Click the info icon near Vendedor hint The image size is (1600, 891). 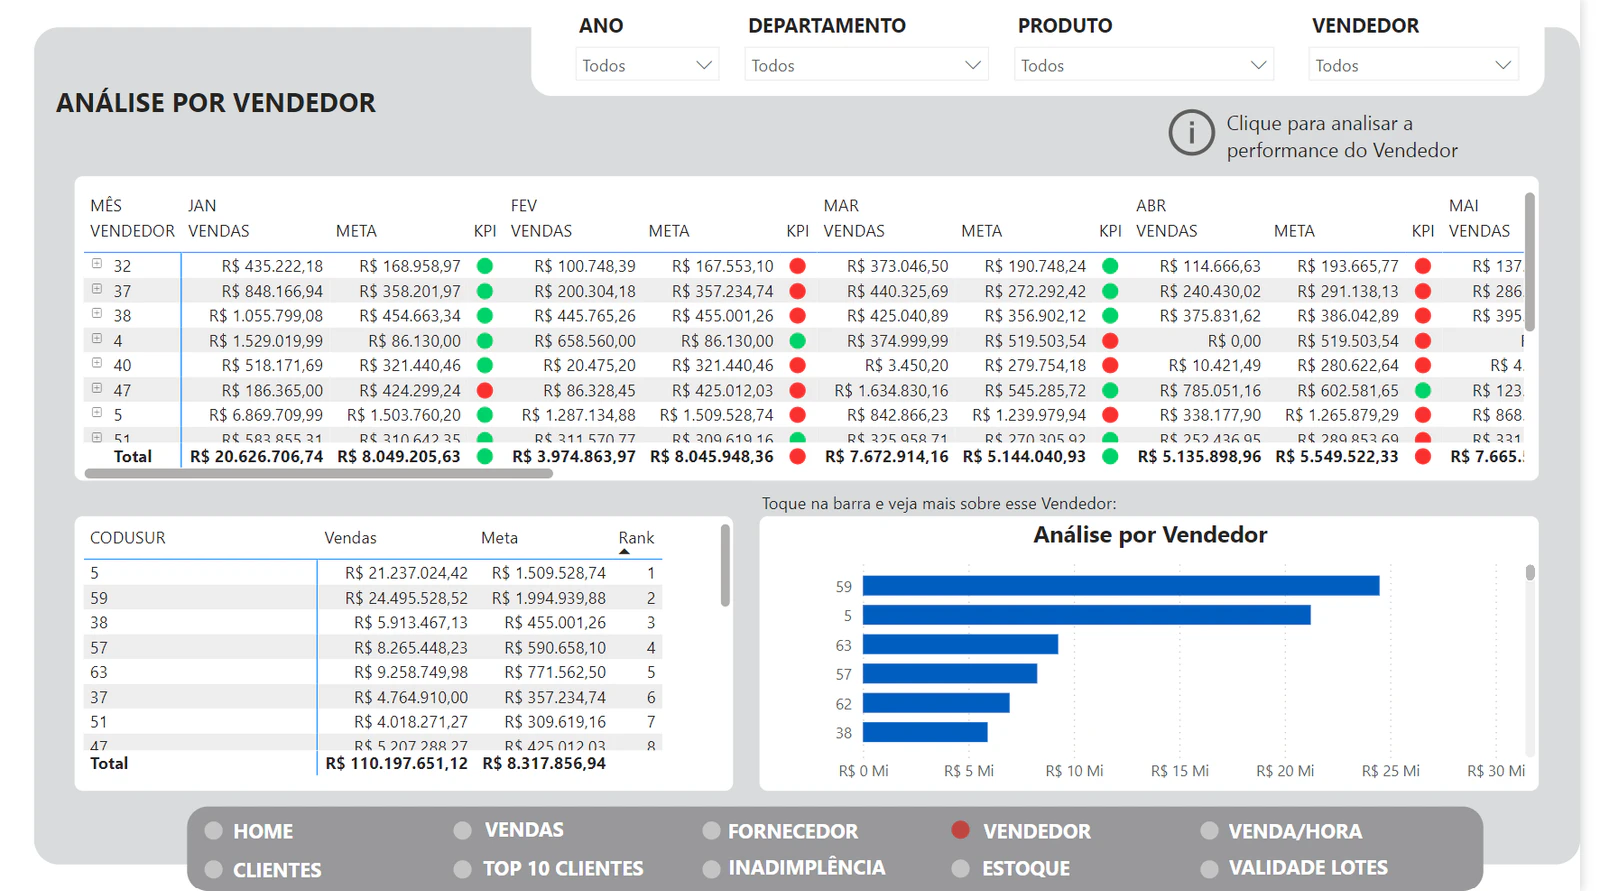coord(1191,133)
